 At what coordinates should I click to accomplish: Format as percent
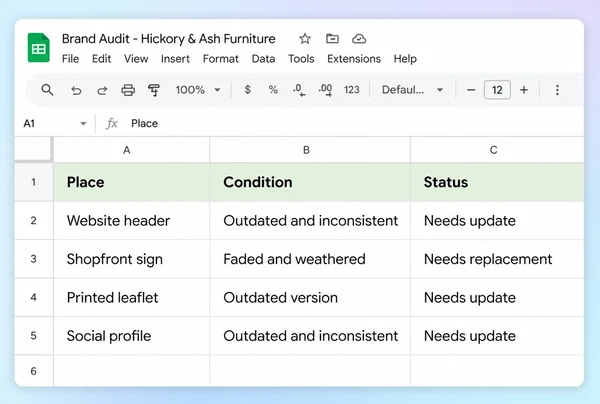tap(273, 90)
